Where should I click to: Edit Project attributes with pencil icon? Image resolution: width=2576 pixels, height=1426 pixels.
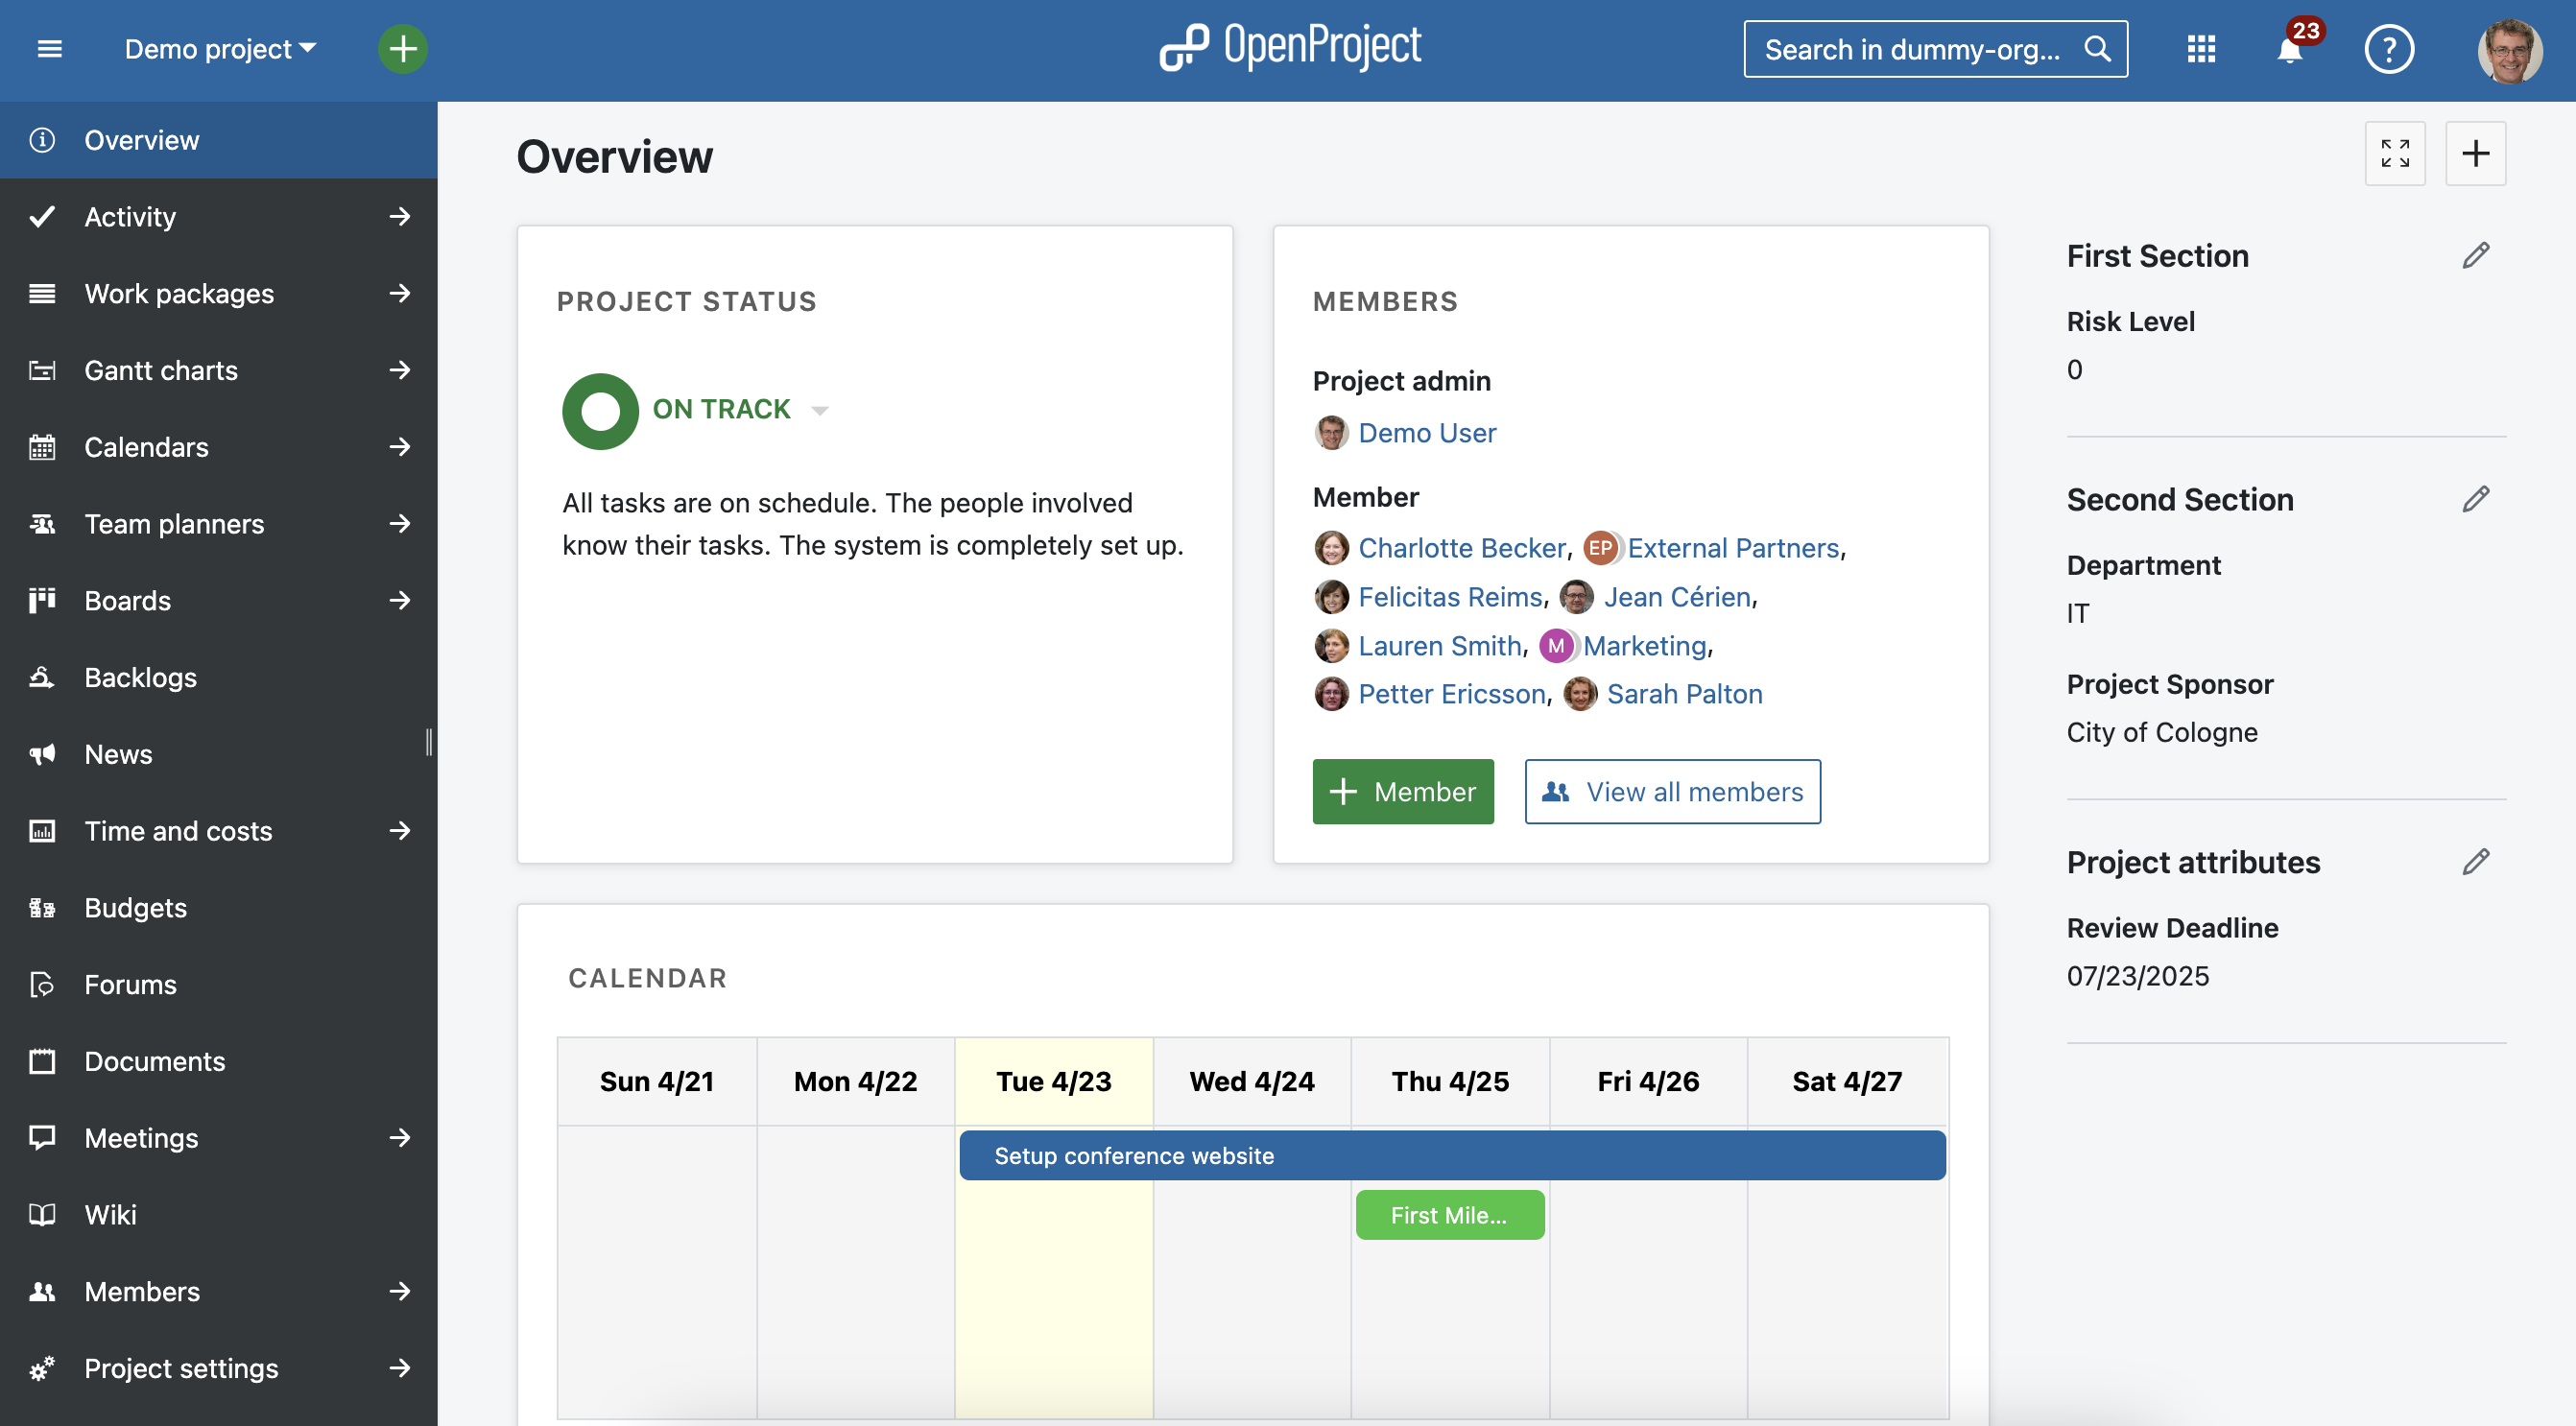2476,863
